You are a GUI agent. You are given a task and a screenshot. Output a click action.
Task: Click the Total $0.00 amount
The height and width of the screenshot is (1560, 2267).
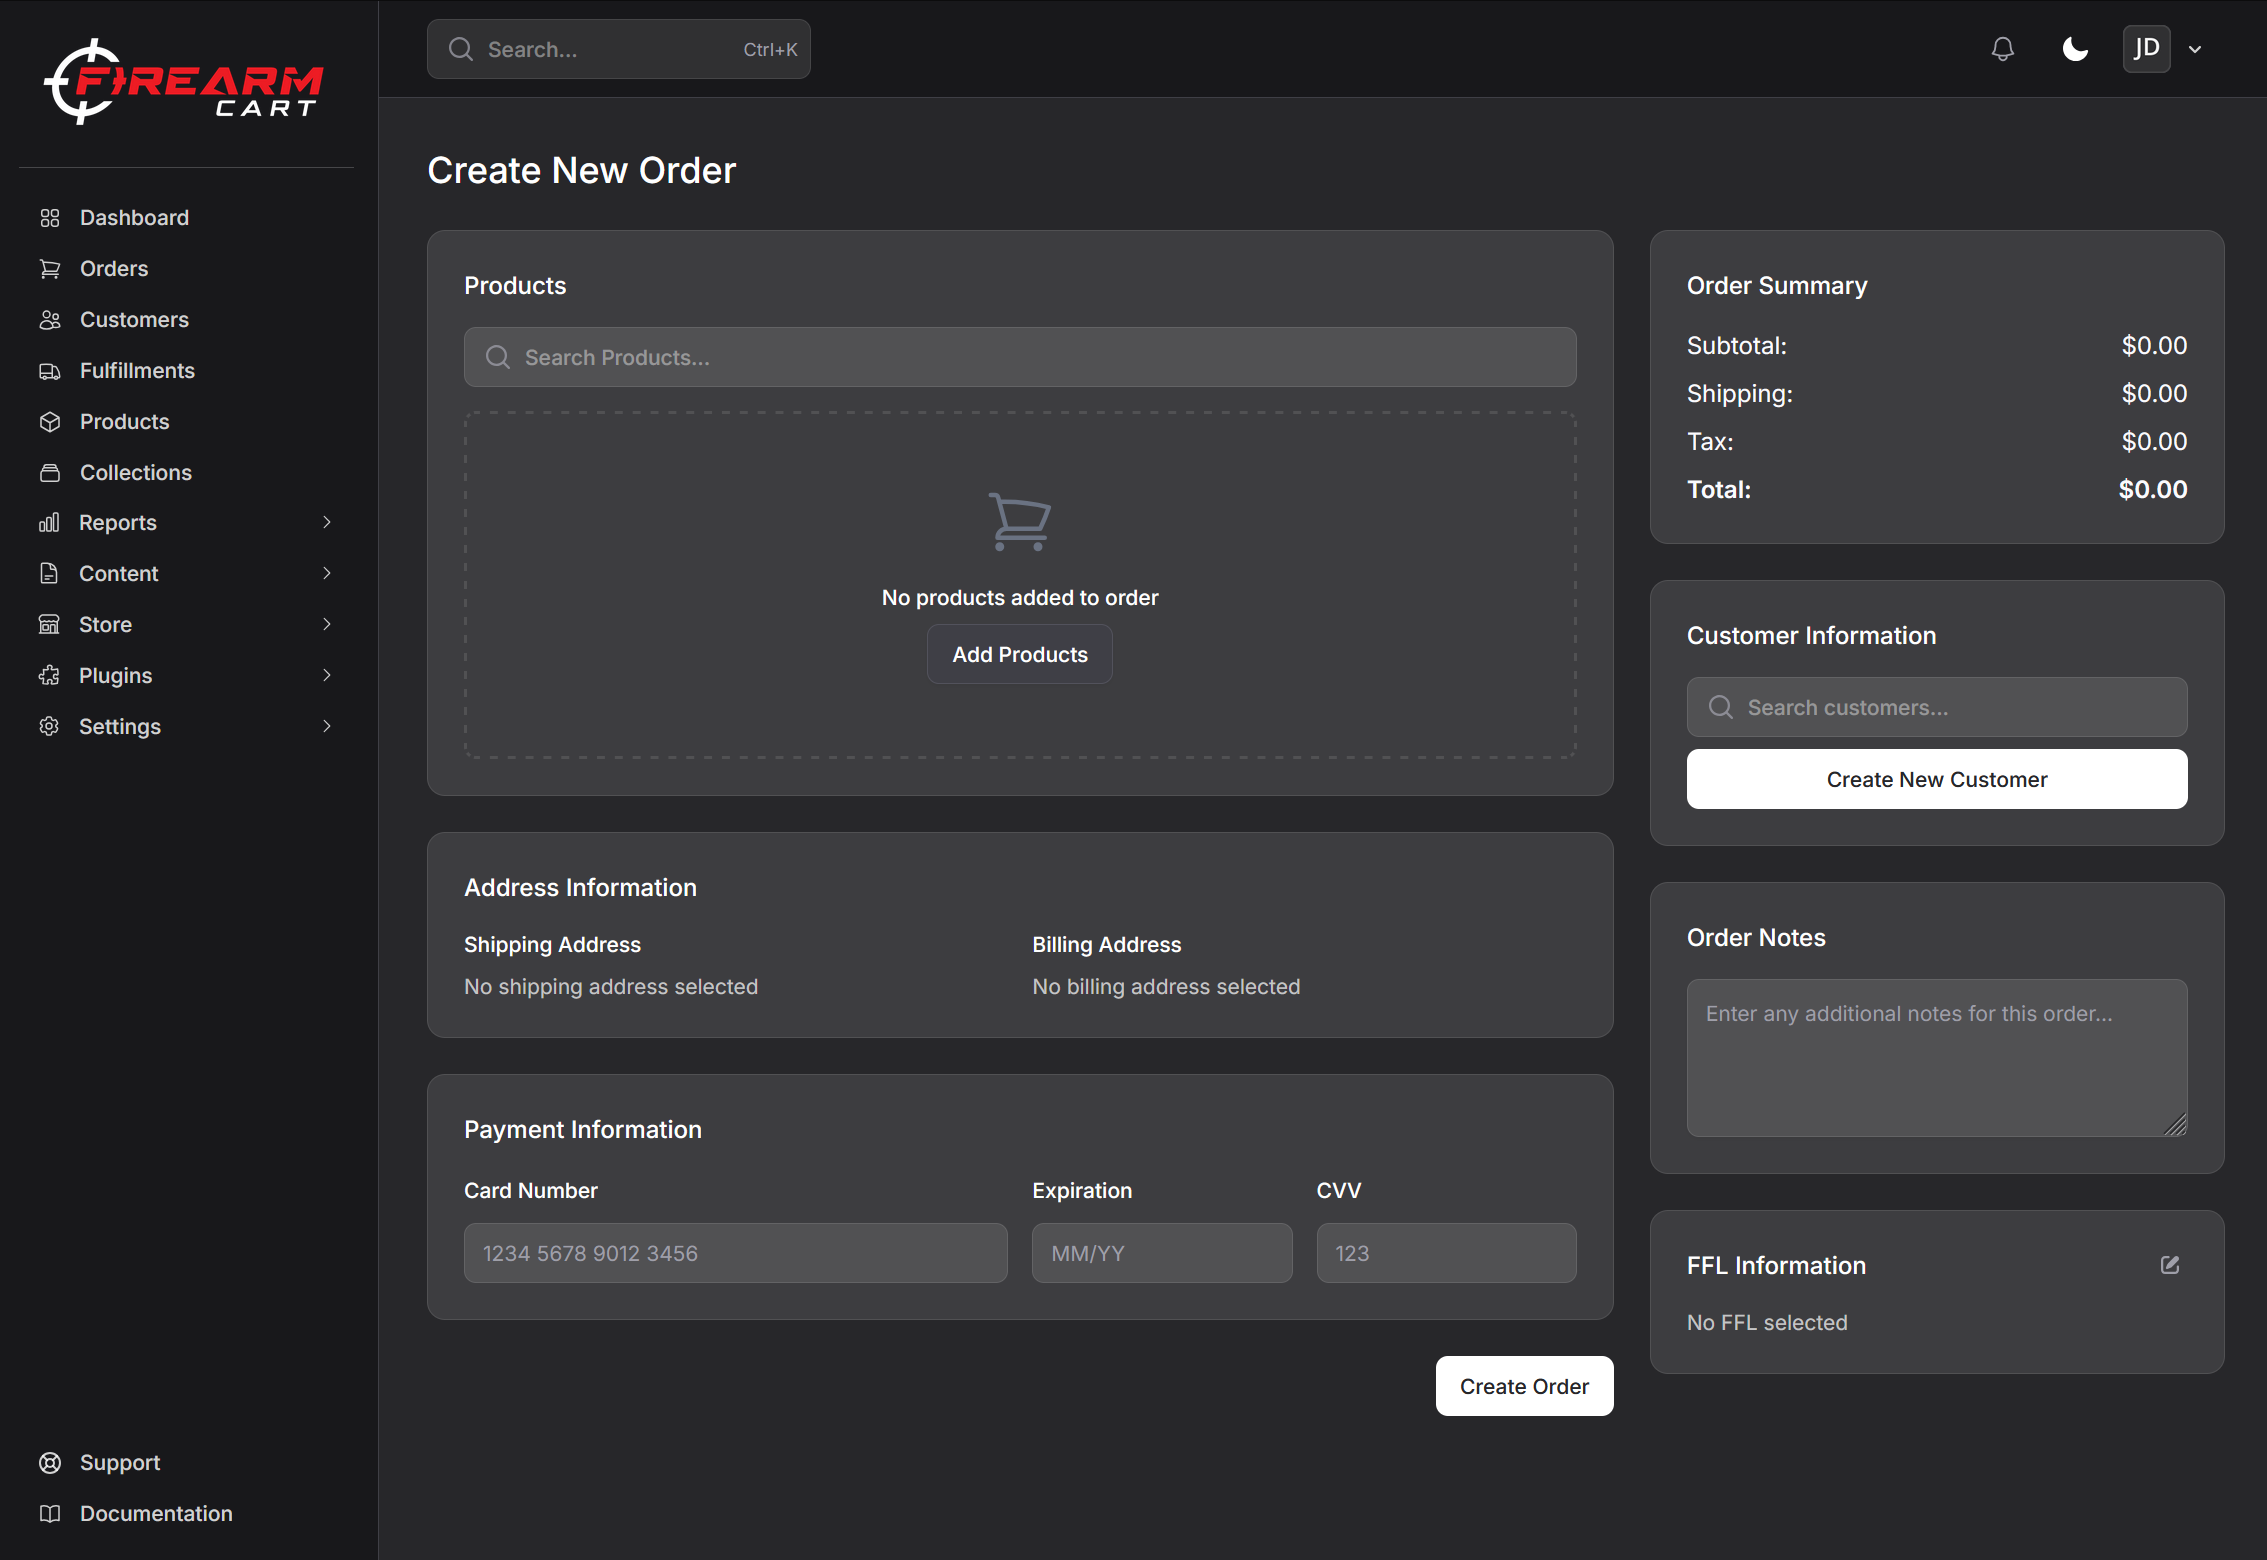2153,490
